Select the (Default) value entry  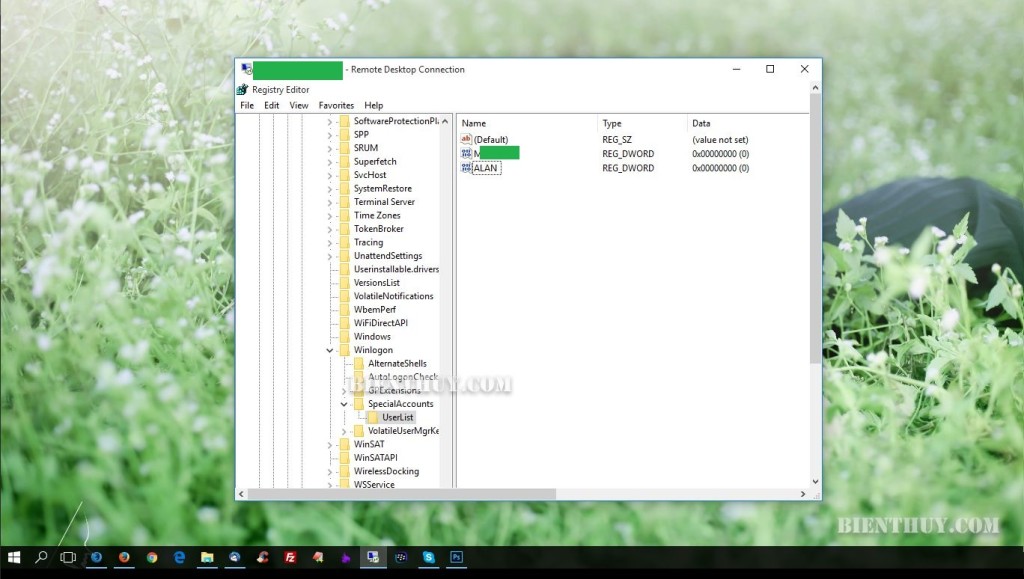tap(491, 139)
